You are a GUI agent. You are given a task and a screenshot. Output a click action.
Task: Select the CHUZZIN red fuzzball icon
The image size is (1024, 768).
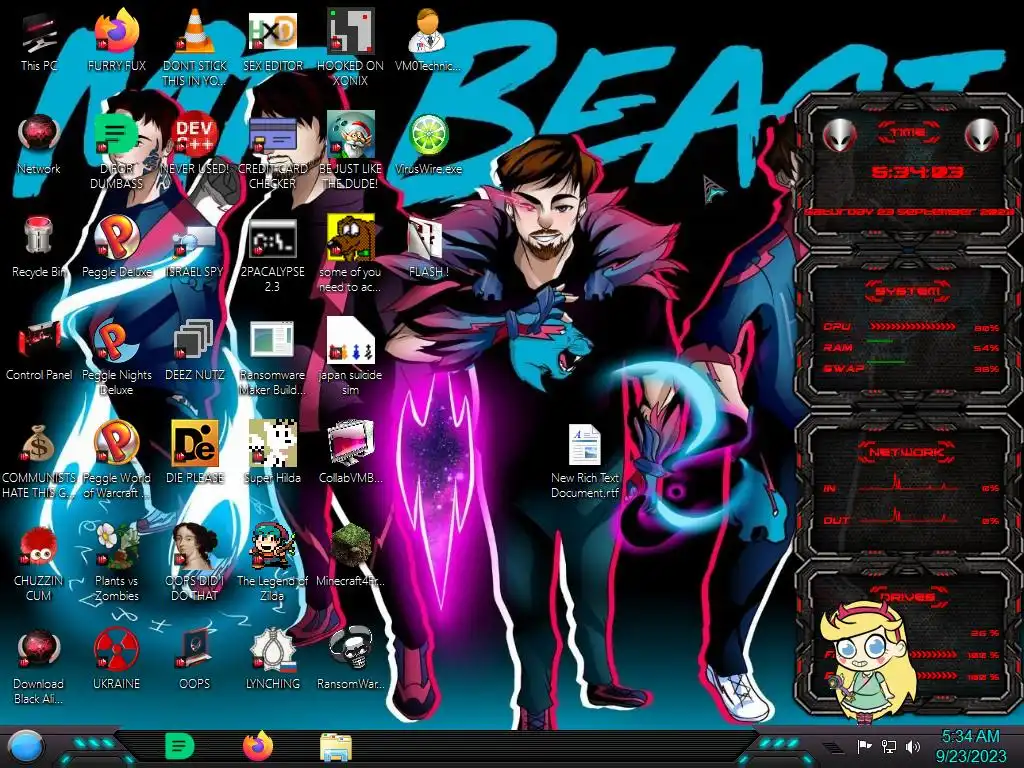39,546
